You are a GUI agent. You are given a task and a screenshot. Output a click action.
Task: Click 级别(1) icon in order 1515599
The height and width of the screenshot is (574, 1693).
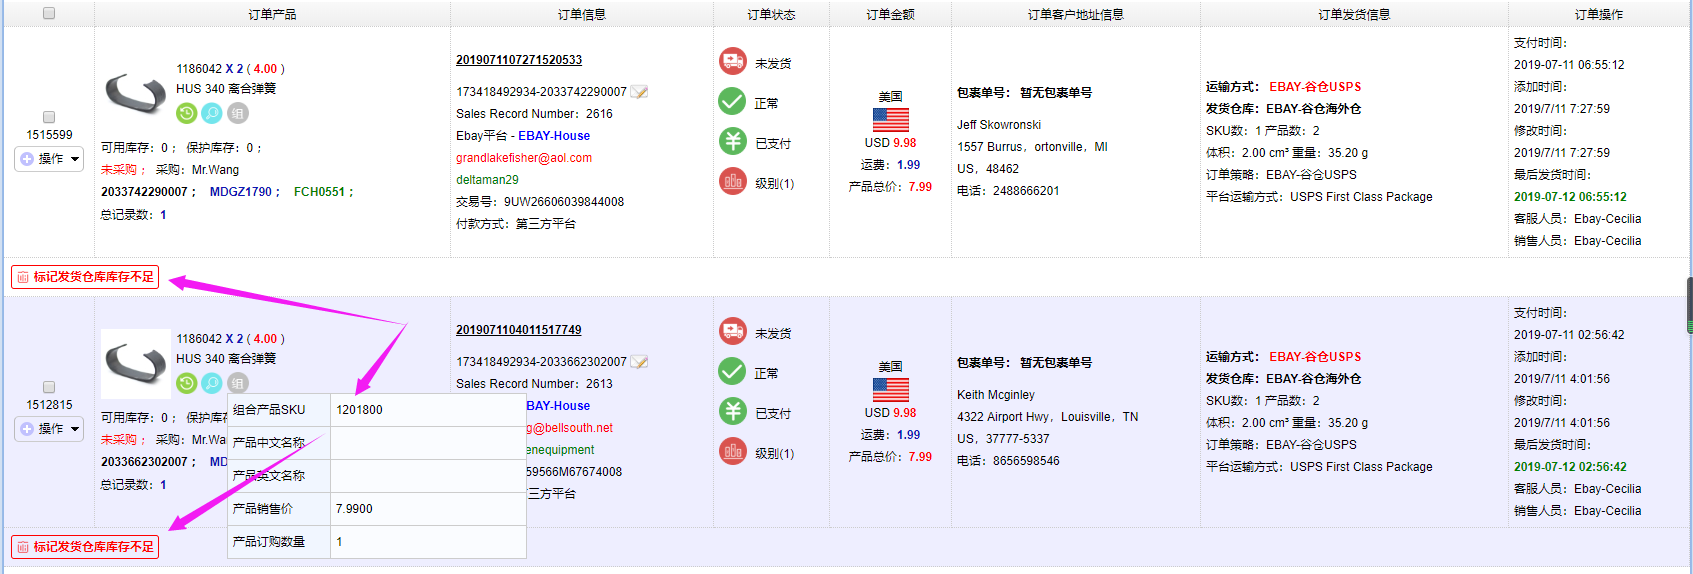click(x=733, y=182)
